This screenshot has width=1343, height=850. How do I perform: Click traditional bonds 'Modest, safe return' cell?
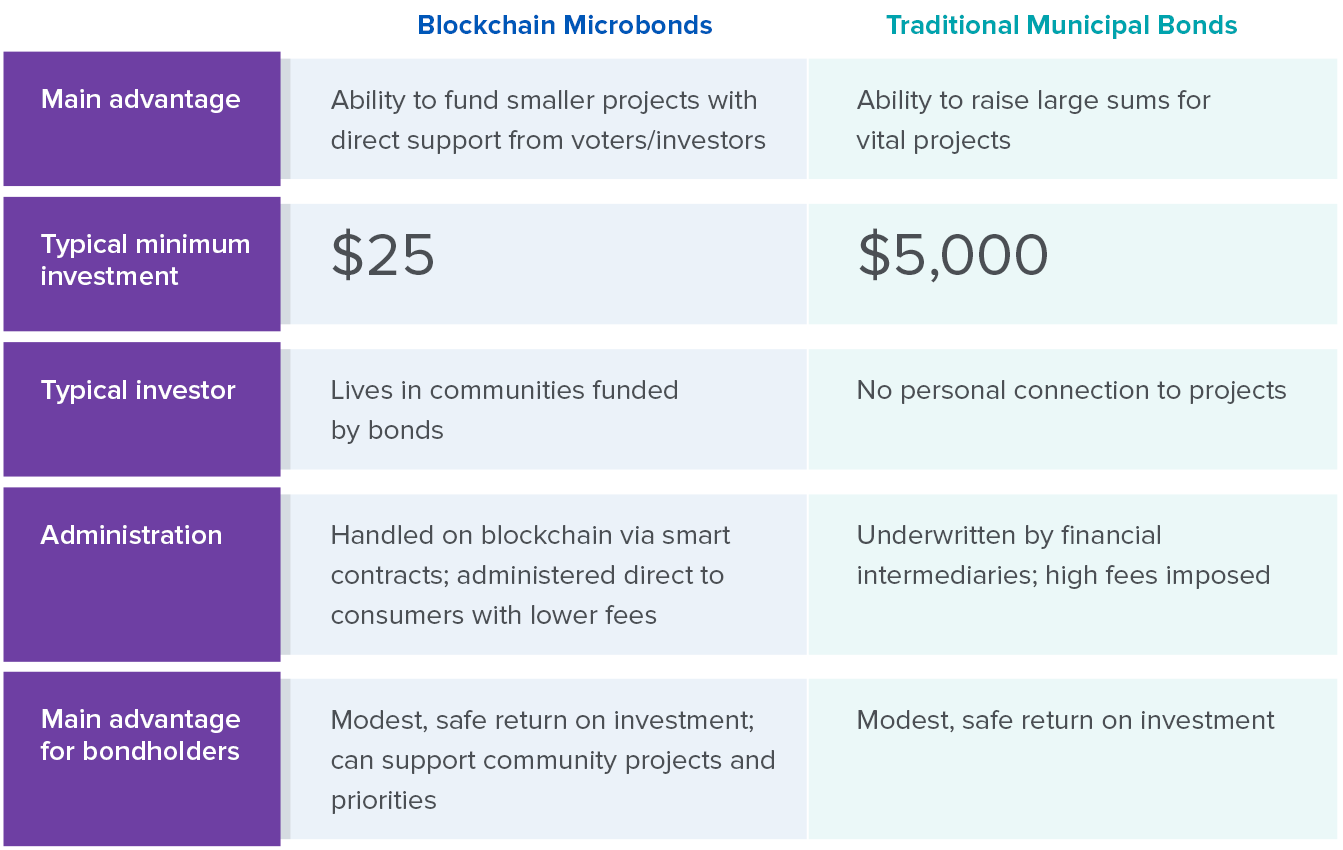(1073, 760)
